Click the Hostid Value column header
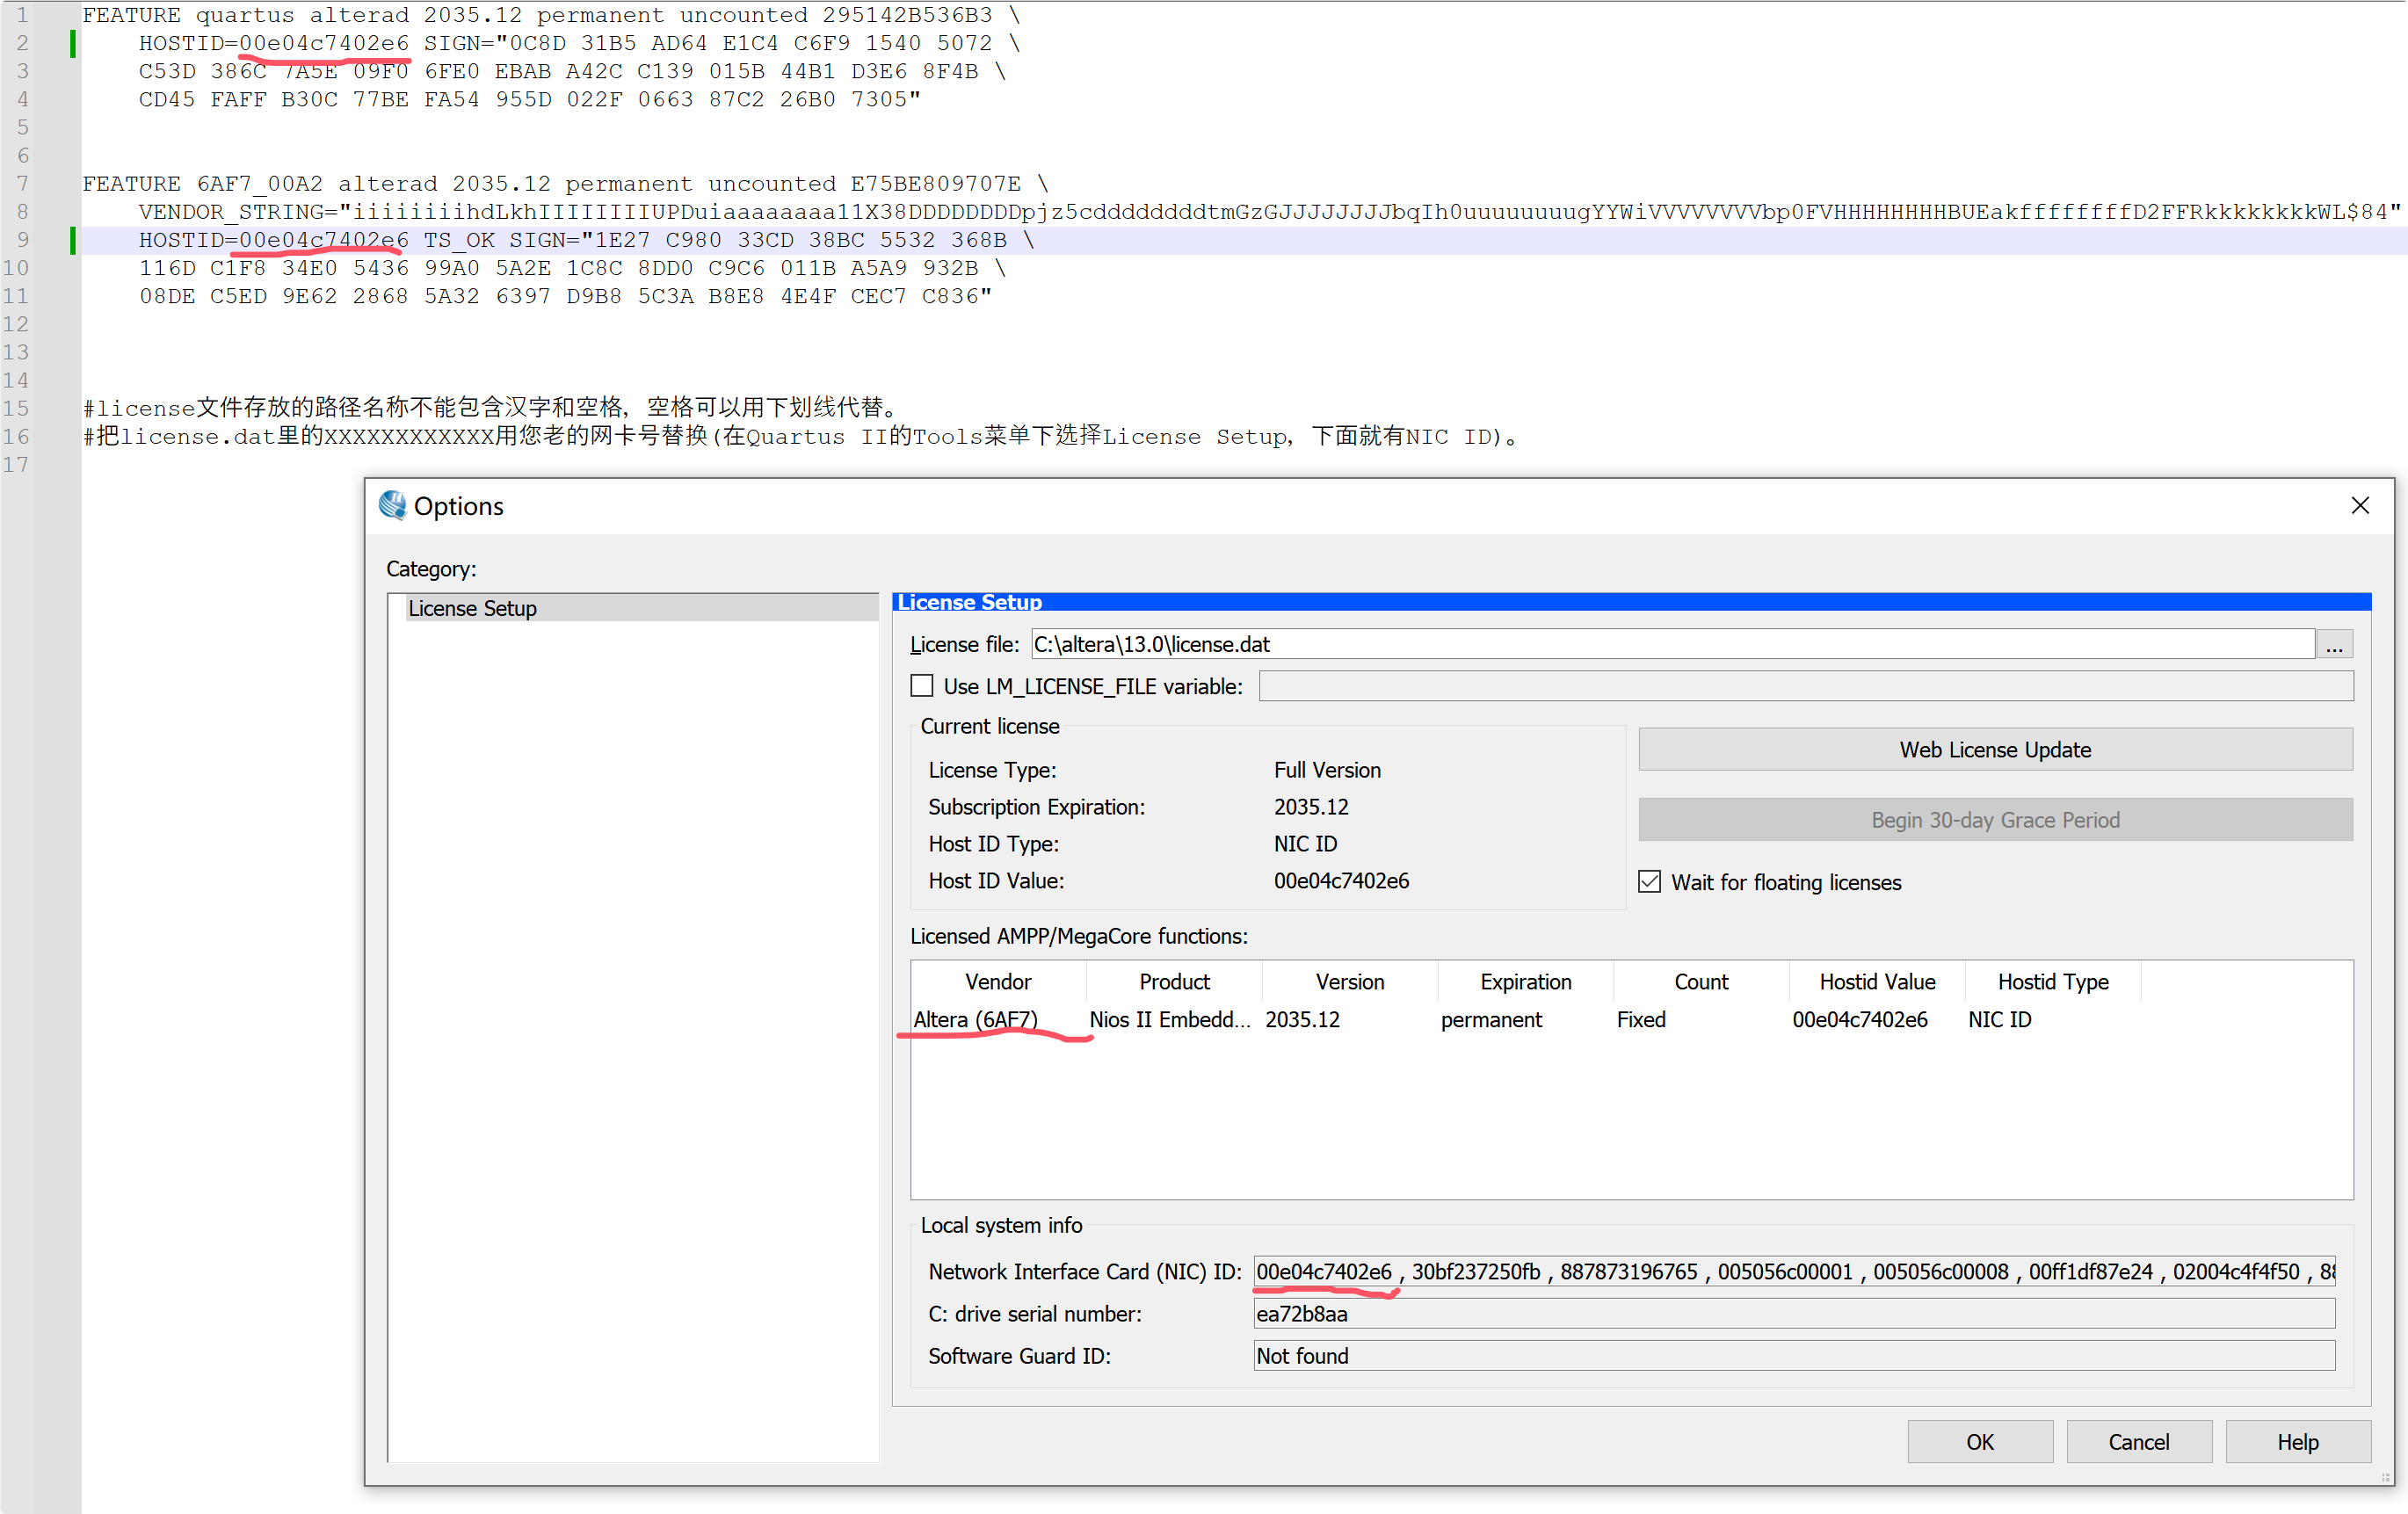Screen dimensions: 2408x1514 [1877, 981]
